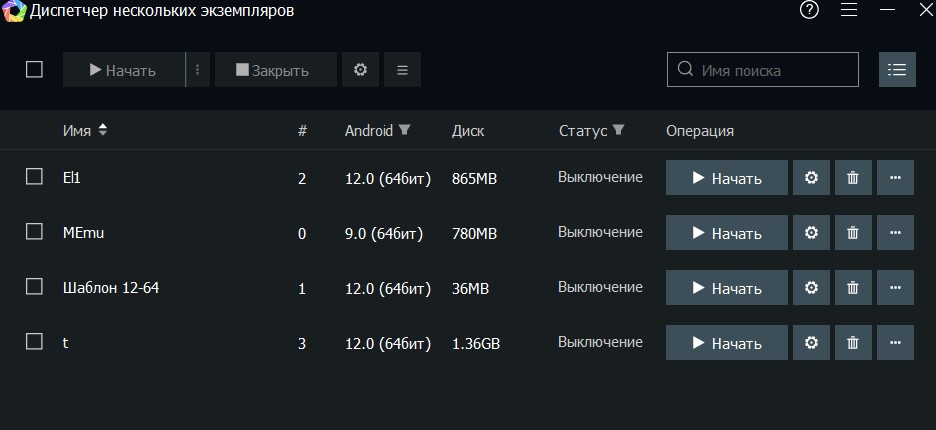Delete the MEmu instance via trash icon
This screenshot has width=936, height=430.
[853, 233]
